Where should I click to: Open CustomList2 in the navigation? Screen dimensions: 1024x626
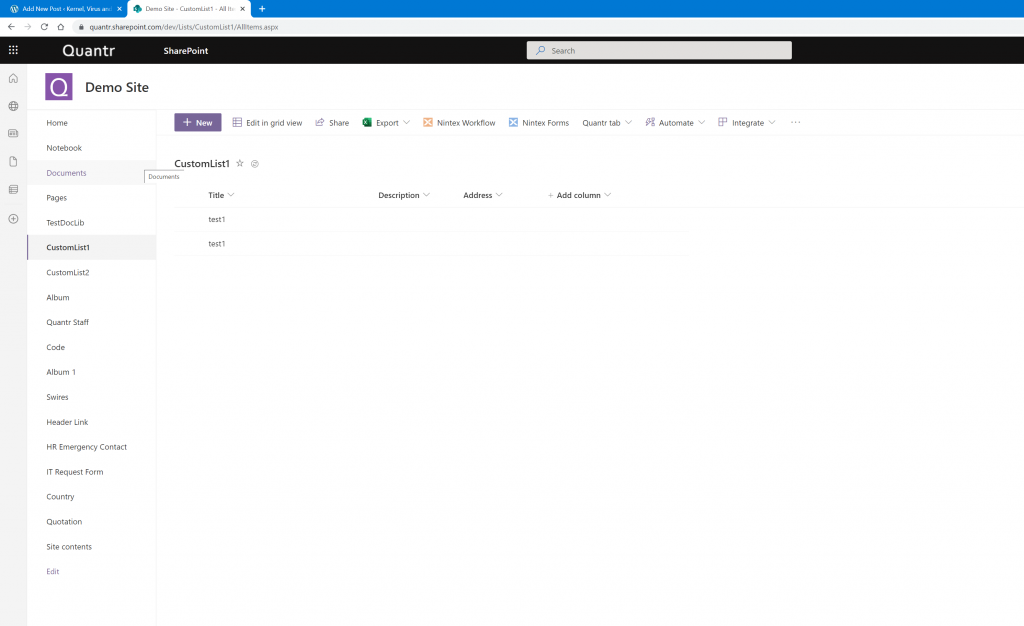[x=68, y=272]
